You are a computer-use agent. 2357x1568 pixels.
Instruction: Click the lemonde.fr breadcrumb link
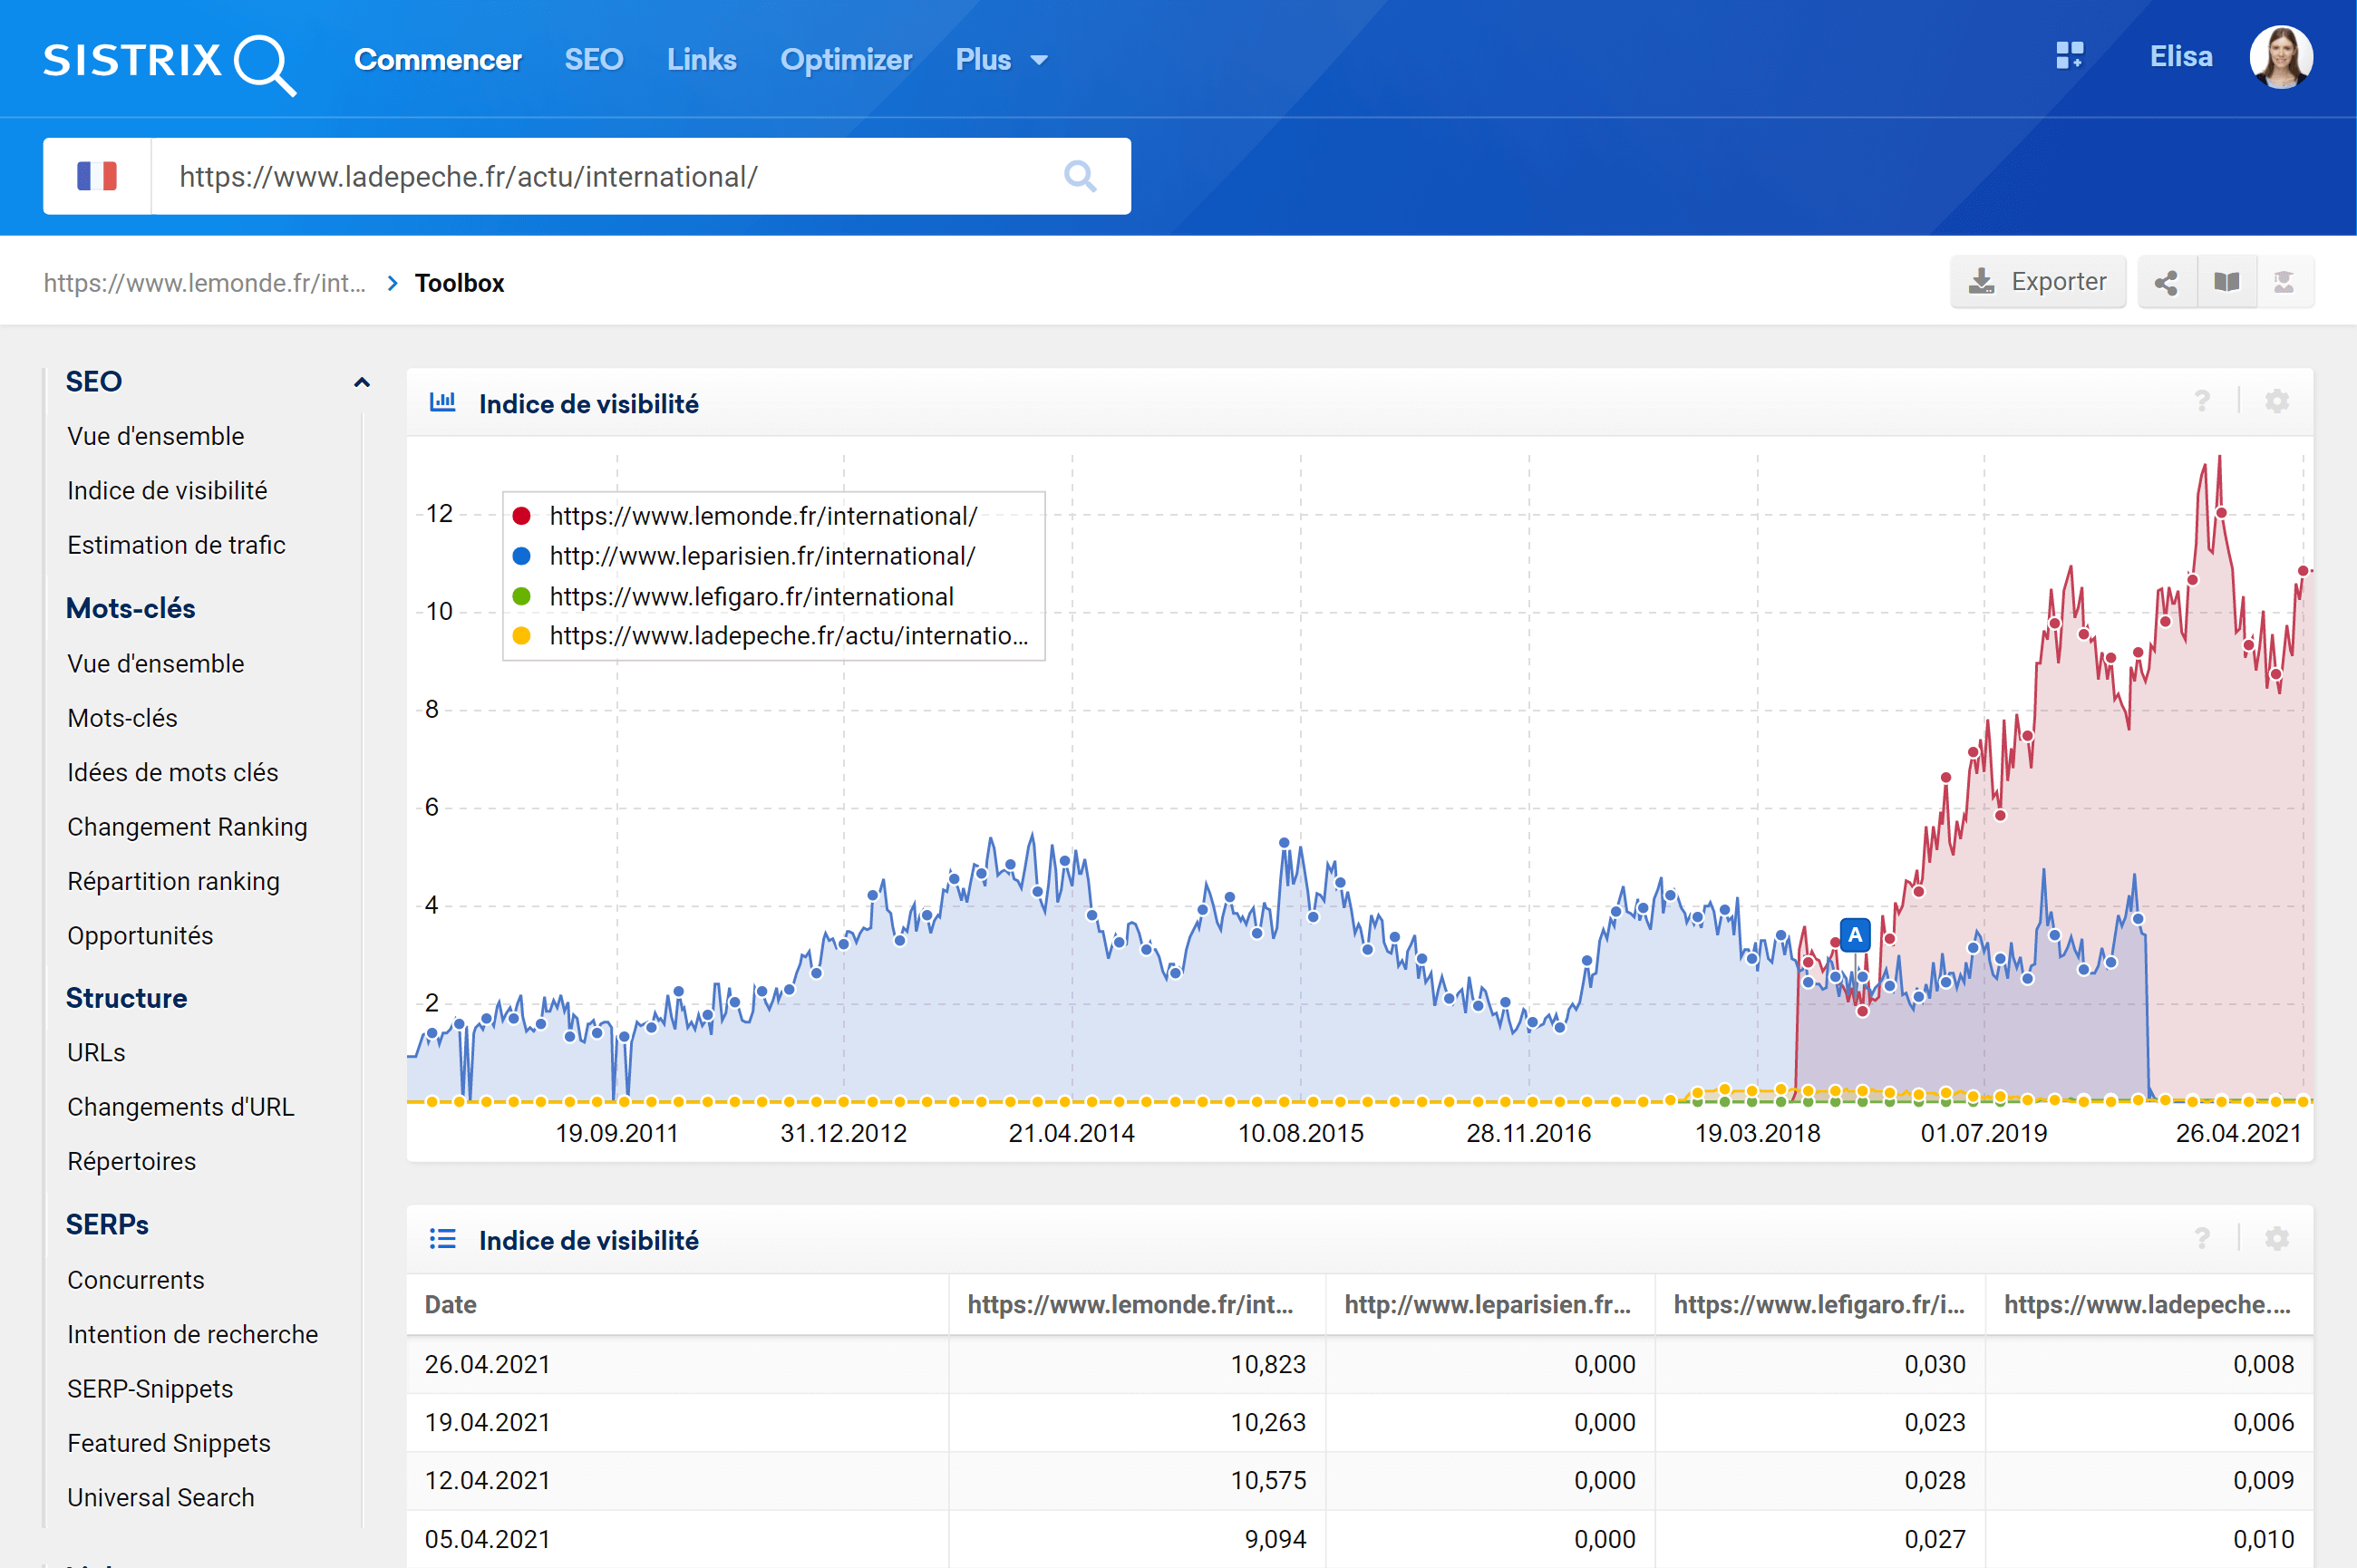[205, 283]
